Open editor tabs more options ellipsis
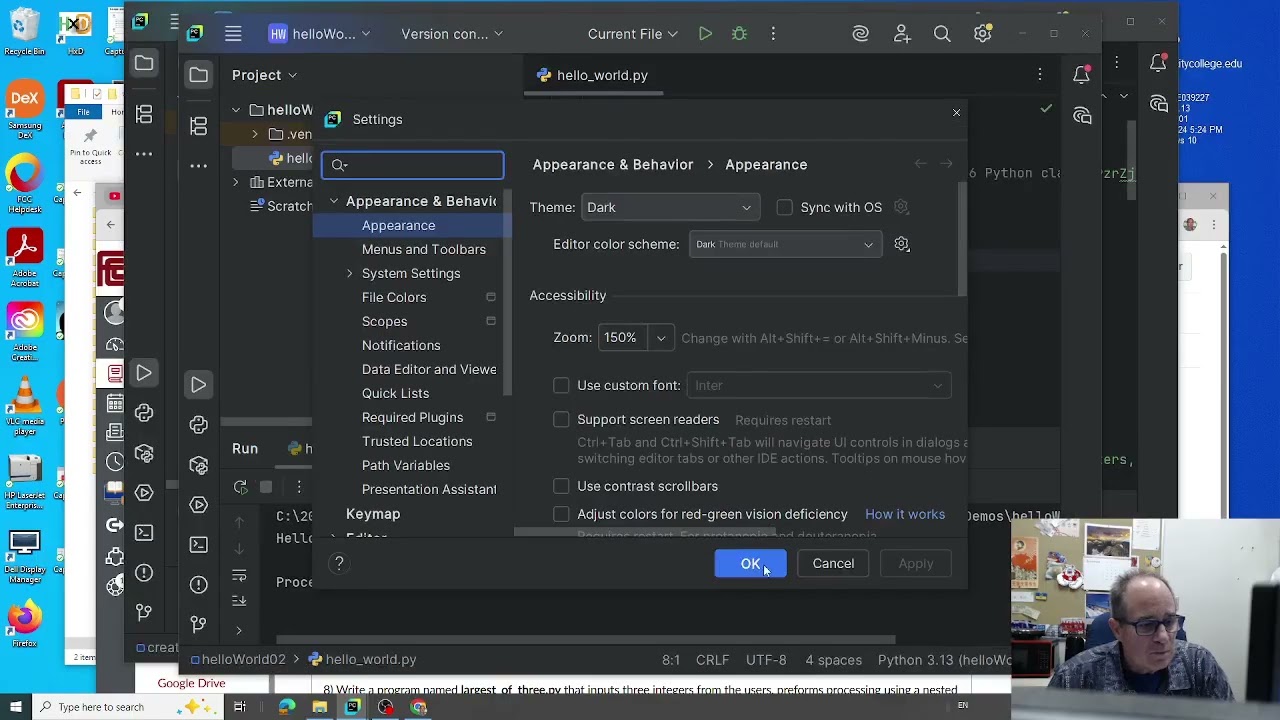 coord(1040,75)
